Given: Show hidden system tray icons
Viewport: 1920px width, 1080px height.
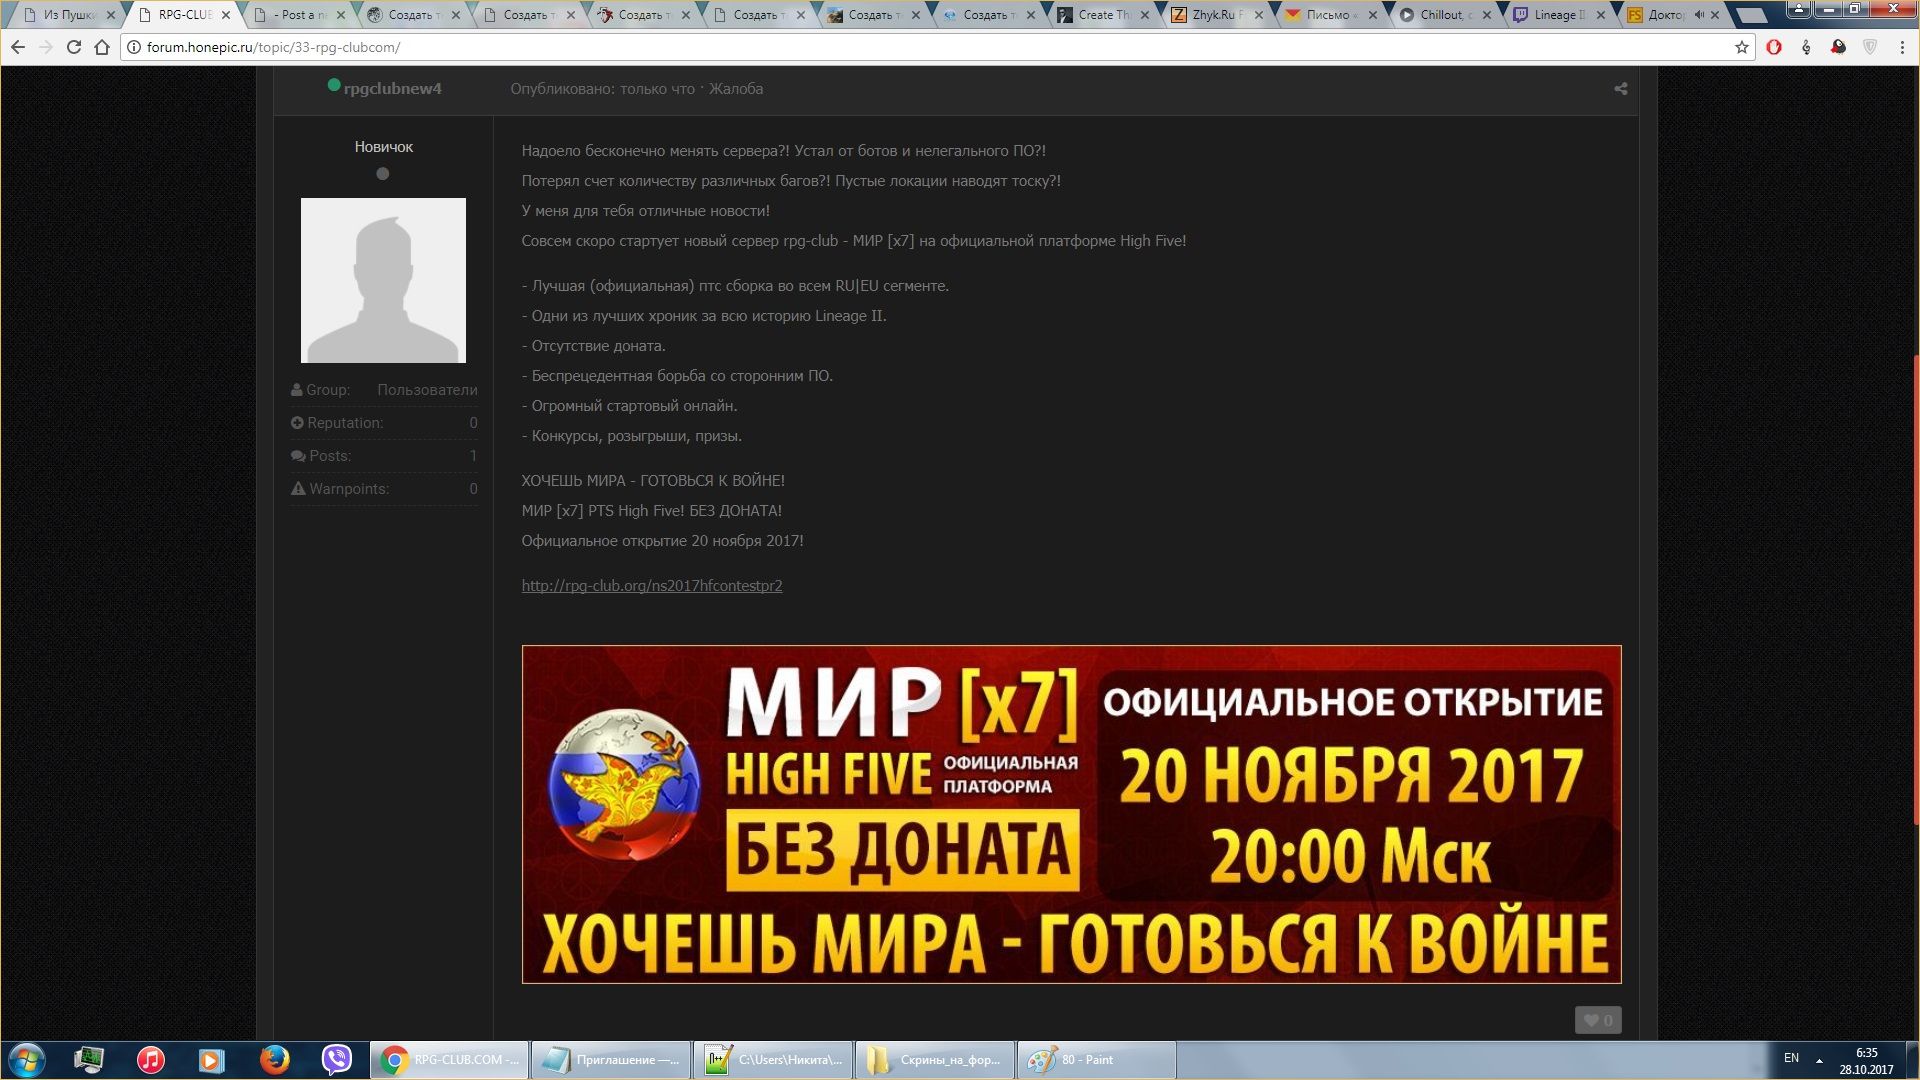Looking at the screenshot, I should tap(1819, 1060).
